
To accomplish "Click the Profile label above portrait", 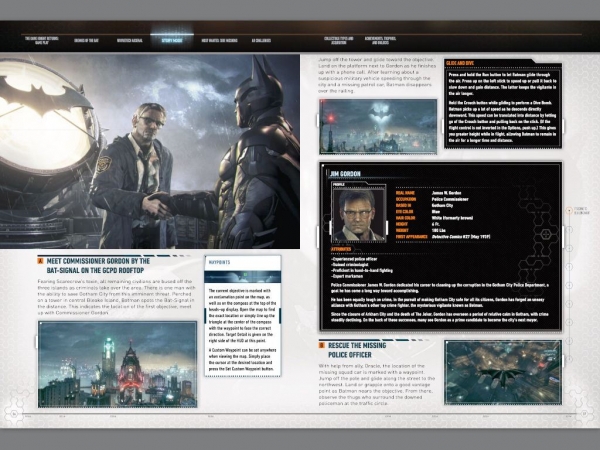I will click(339, 184).
